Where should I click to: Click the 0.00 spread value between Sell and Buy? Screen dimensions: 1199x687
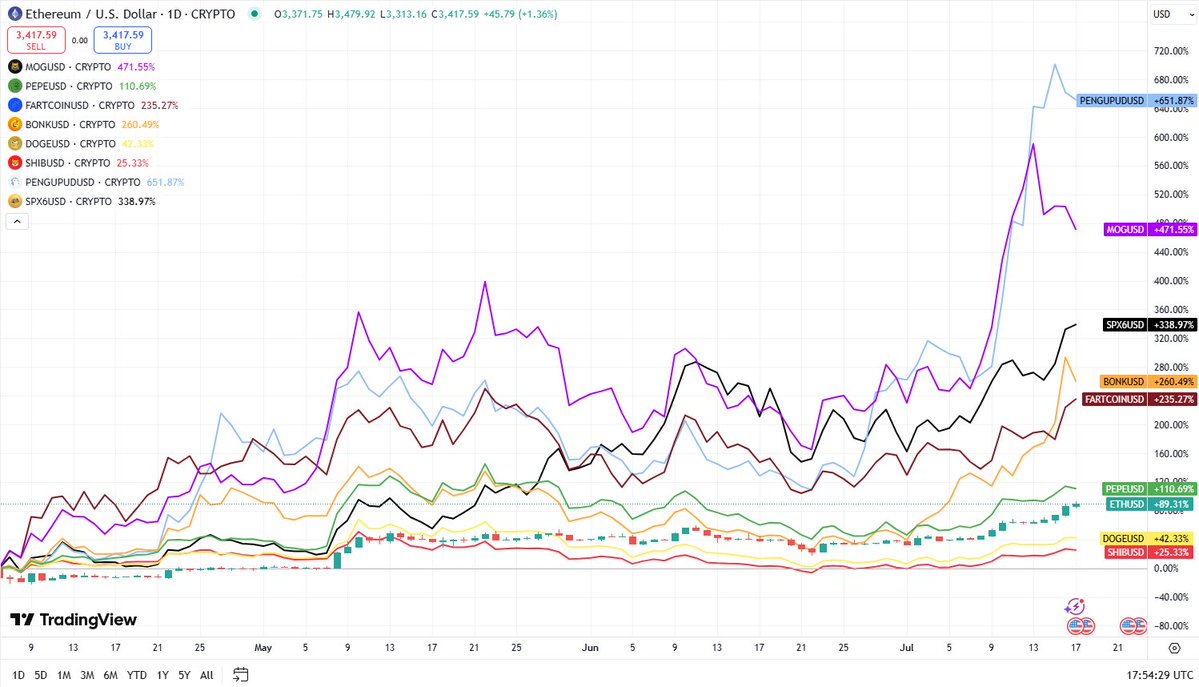click(80, 41)
